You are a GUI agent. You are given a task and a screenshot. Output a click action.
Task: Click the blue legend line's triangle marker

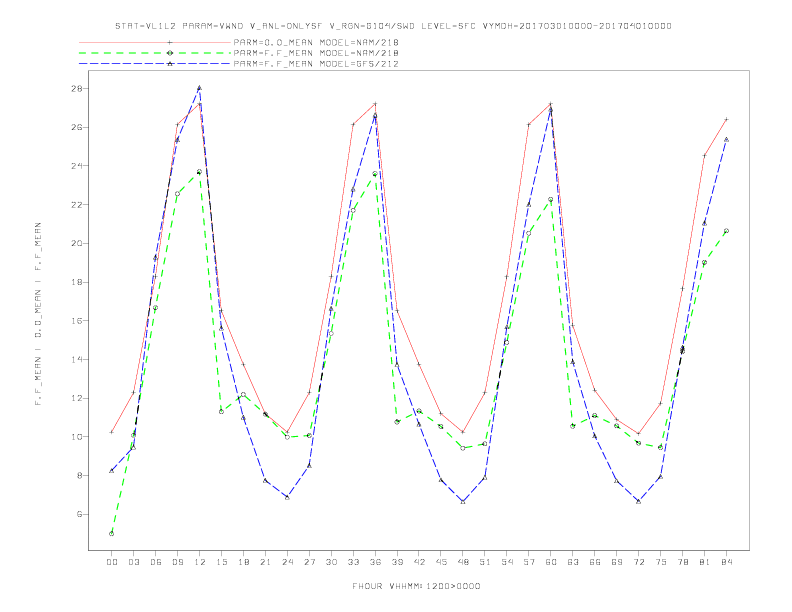[x=170, y=64]
